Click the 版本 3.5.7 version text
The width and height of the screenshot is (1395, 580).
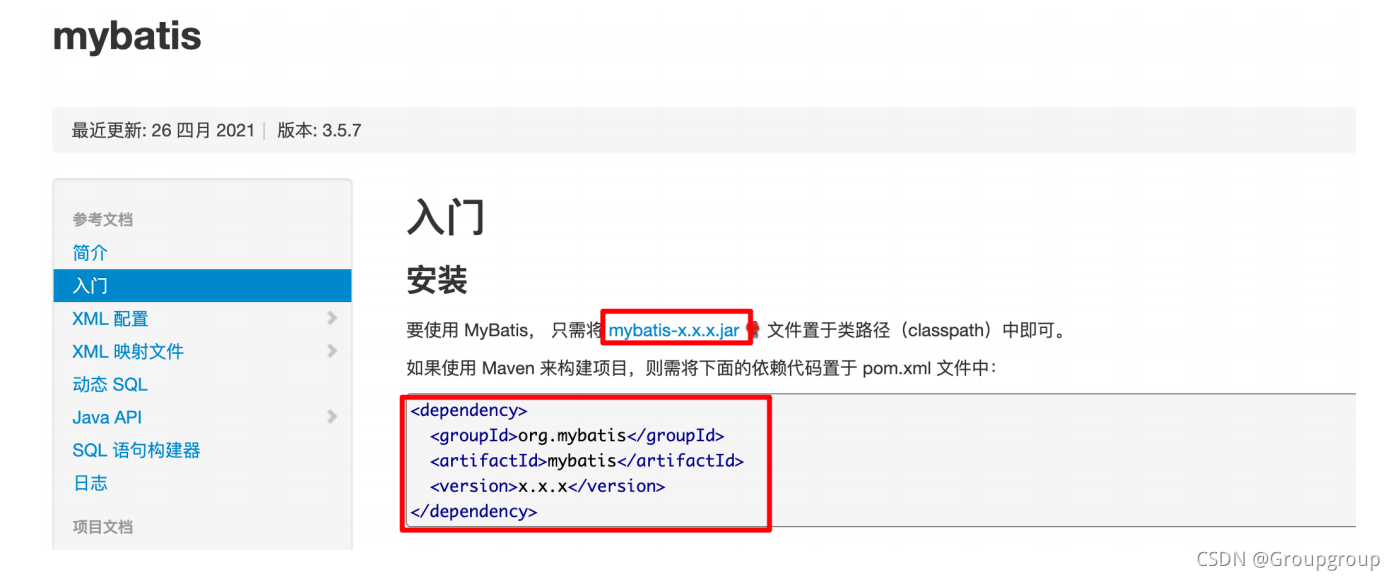(x=320, y=130)
